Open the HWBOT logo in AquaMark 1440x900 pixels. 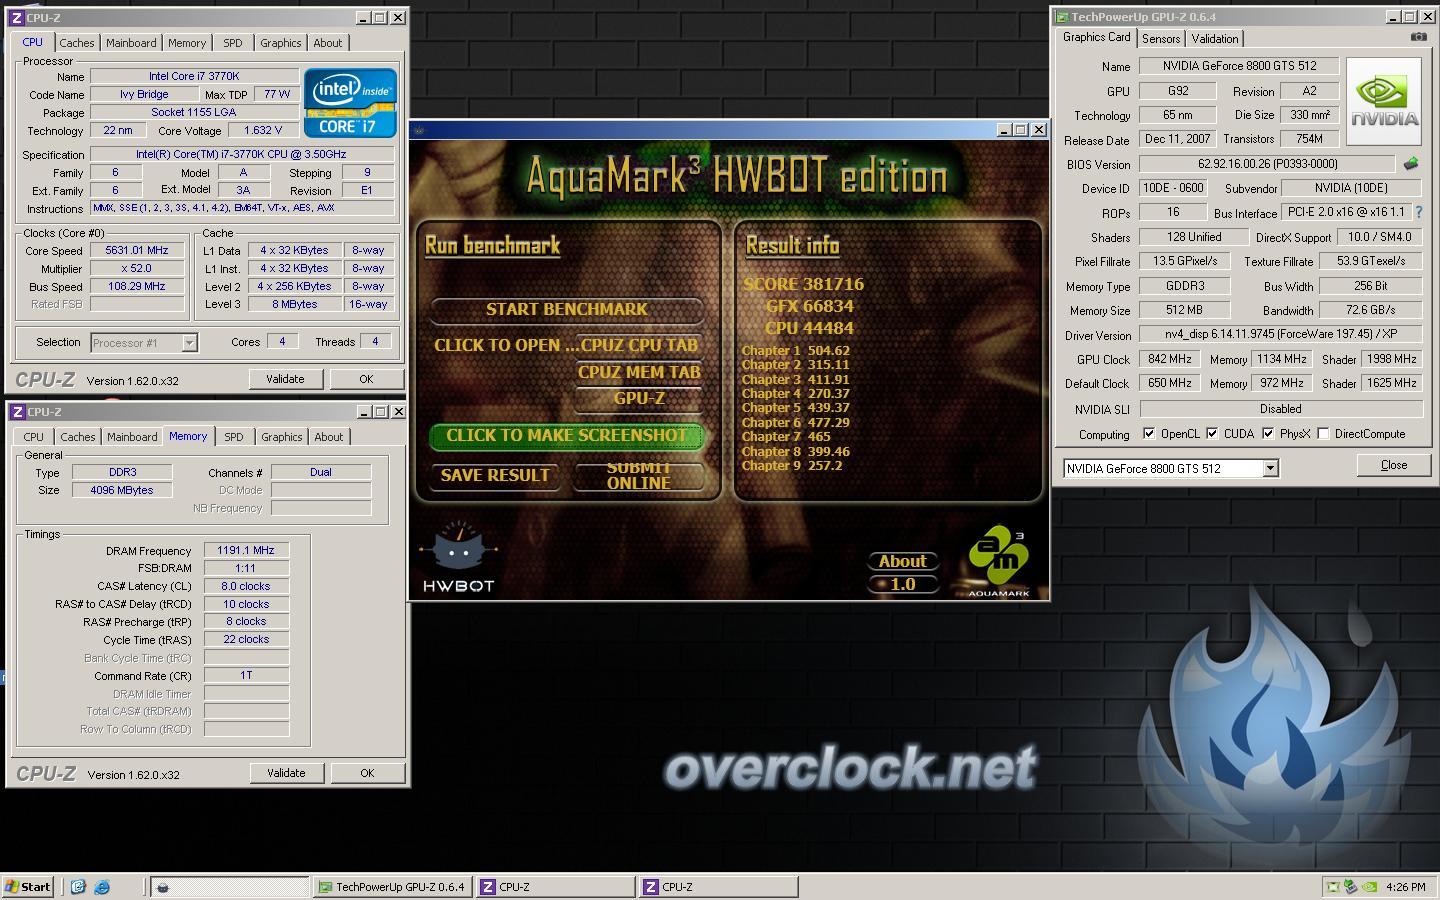[x=458, y=558]
